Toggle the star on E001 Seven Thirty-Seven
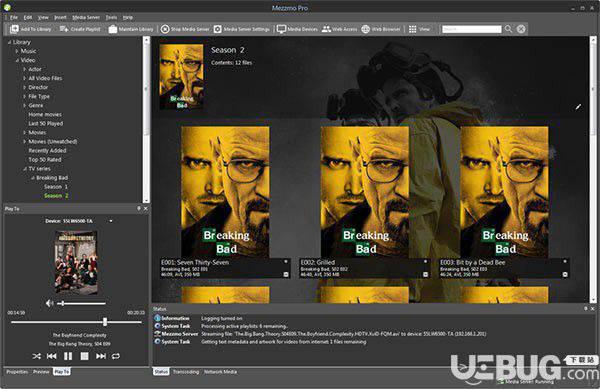This screenshot has width=600, height=389. coord(286,262)
